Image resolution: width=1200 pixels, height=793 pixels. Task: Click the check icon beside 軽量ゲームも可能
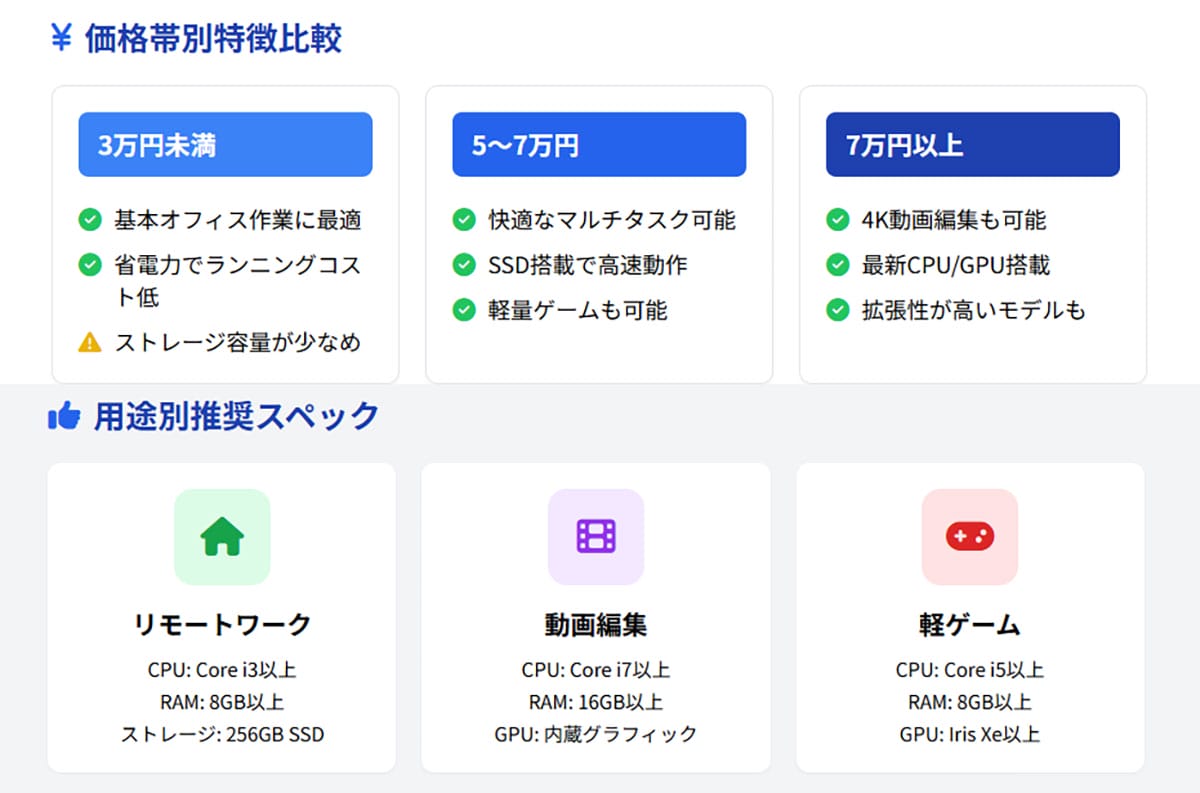point(464,310)
